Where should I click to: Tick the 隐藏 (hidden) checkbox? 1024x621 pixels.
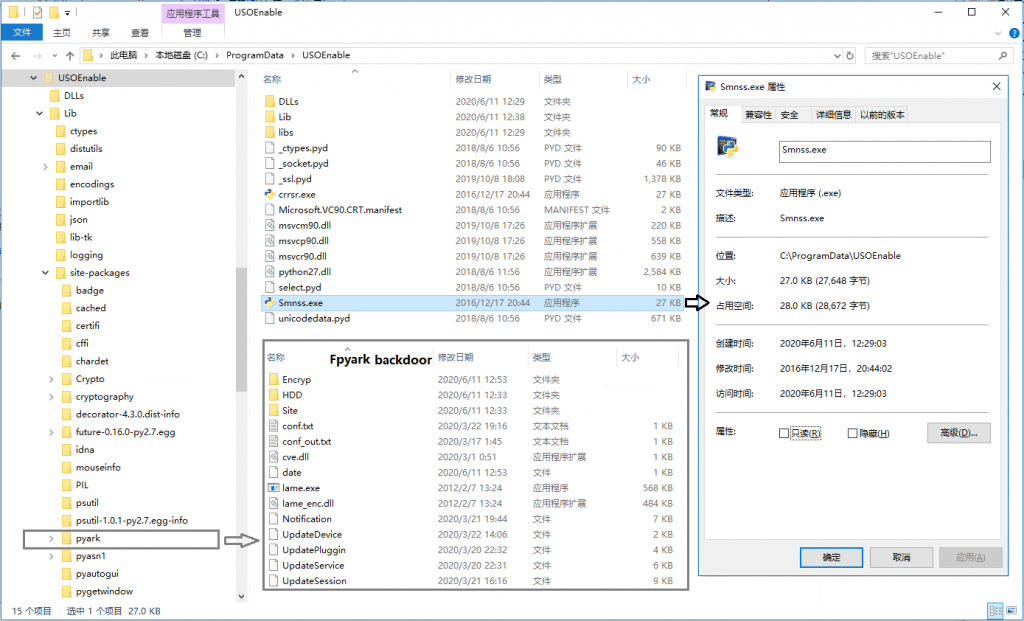click(x=852, y=433)
